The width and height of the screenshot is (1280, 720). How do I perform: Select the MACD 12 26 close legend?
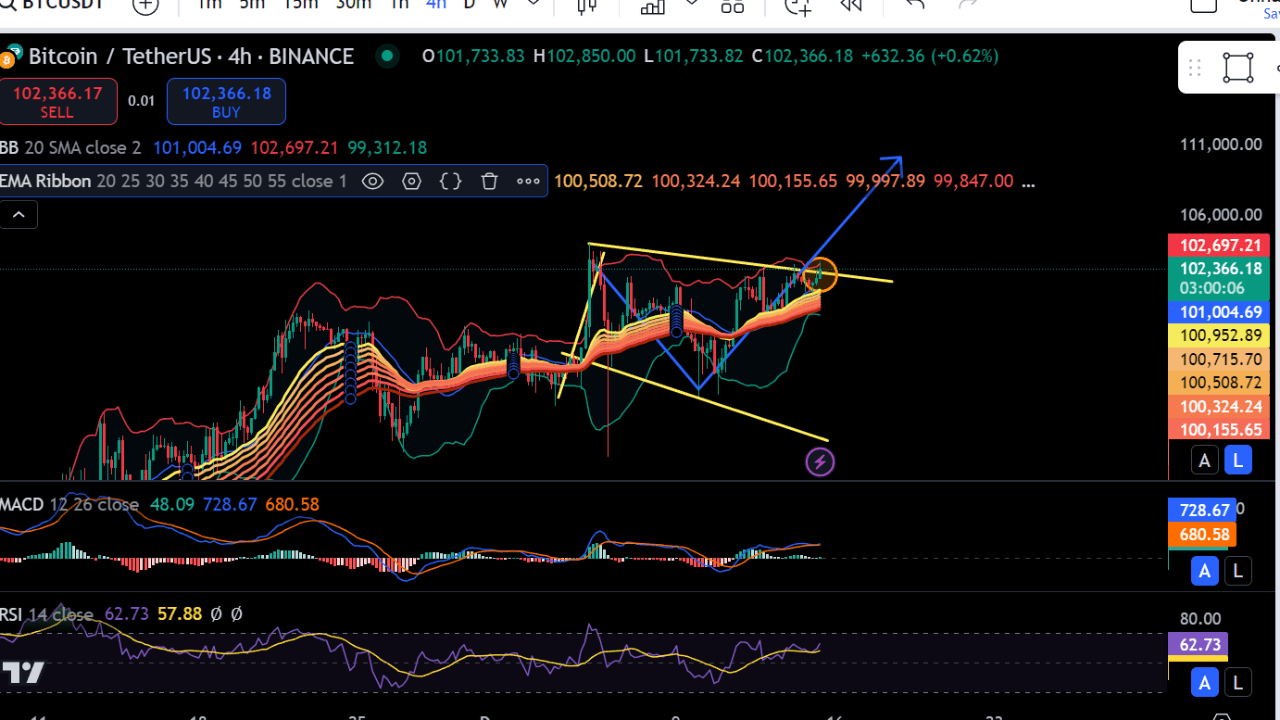[x=70, y=504]
